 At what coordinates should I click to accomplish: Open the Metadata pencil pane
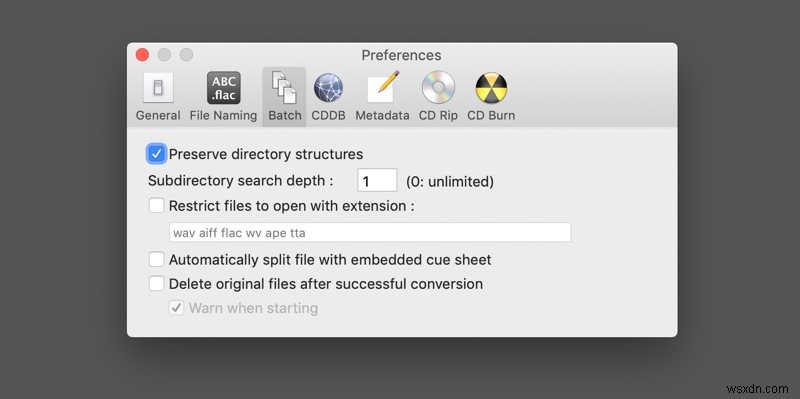pyautogui.click(x=382, y=97)
